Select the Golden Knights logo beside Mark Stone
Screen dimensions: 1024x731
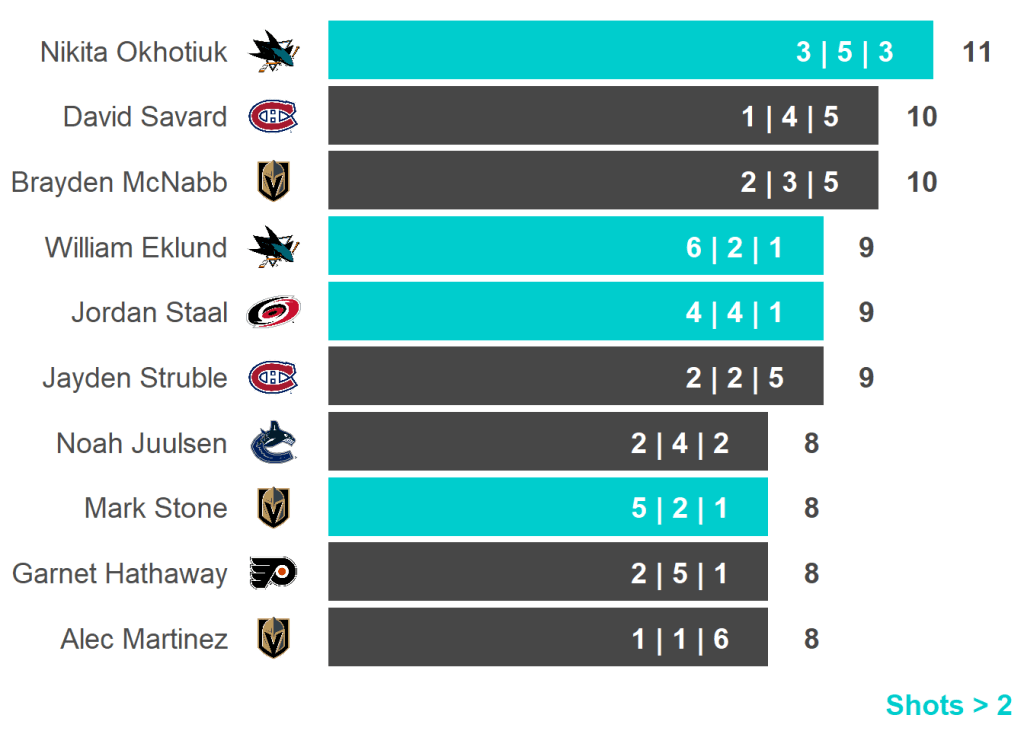click(x=273, y=508)
